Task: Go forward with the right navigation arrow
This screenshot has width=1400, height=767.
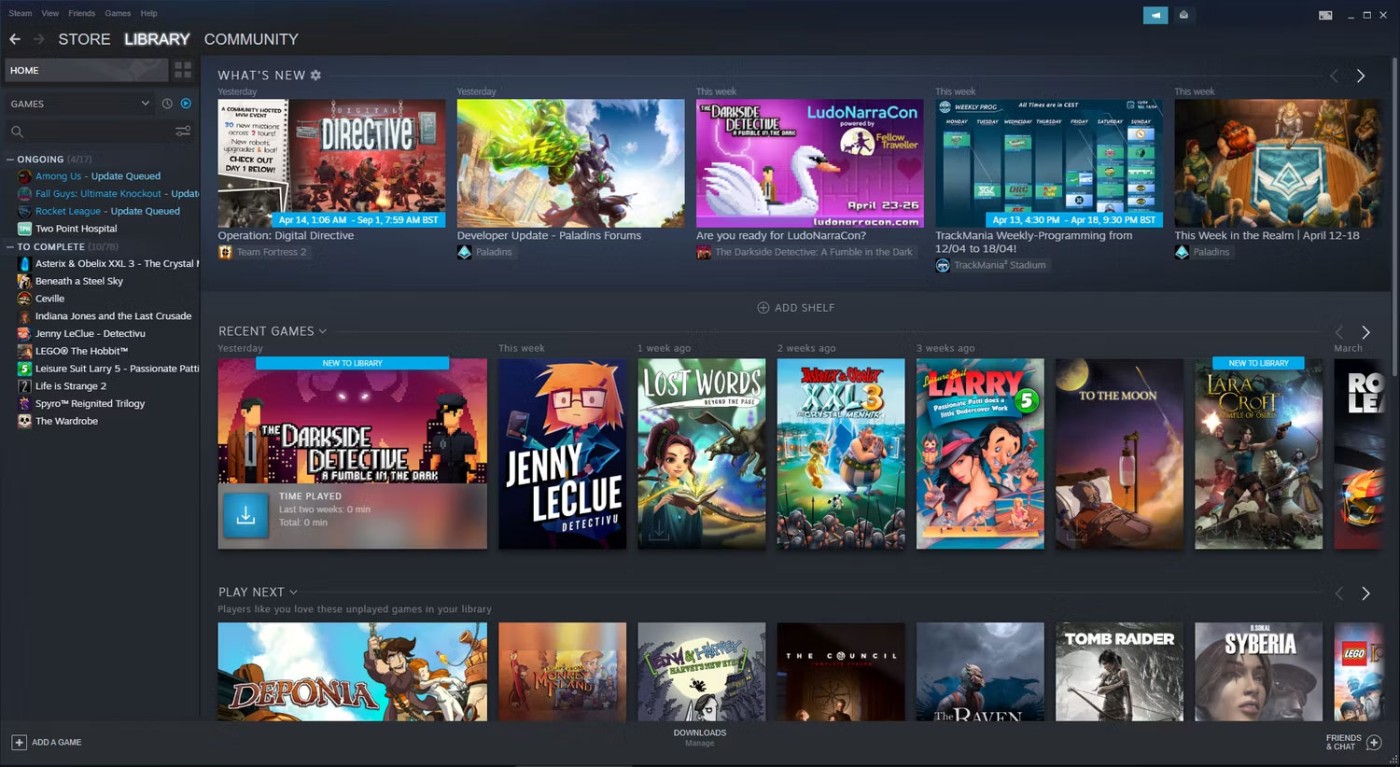Action: point(39,39)
